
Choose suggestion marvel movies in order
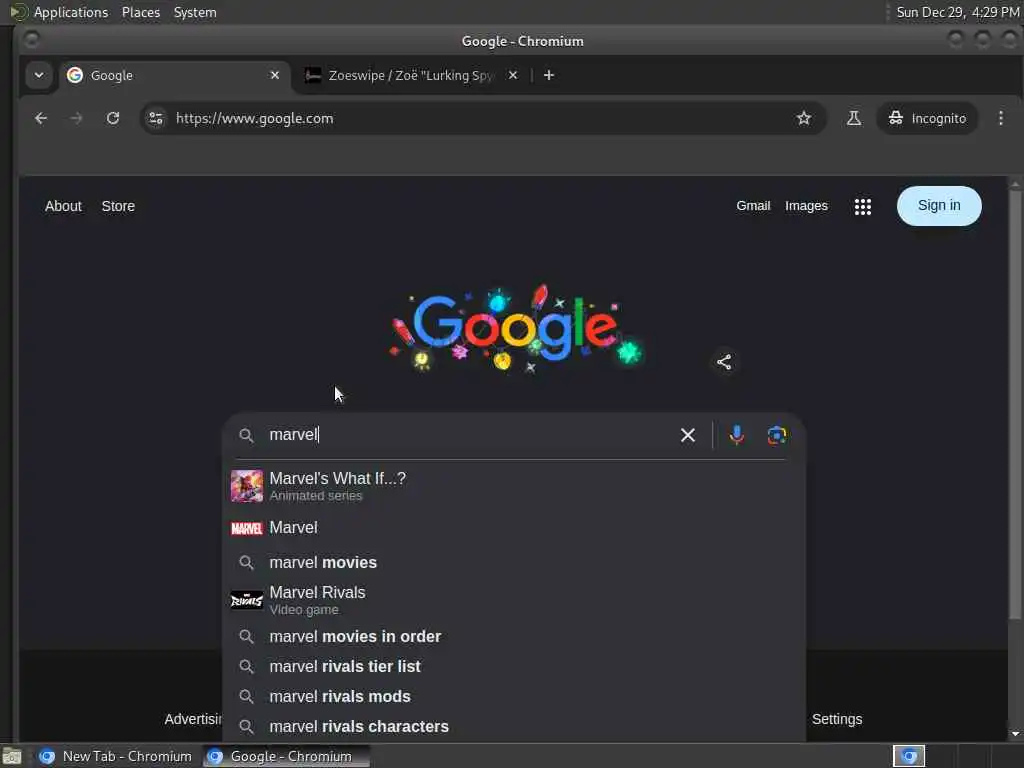click(514, 636)
